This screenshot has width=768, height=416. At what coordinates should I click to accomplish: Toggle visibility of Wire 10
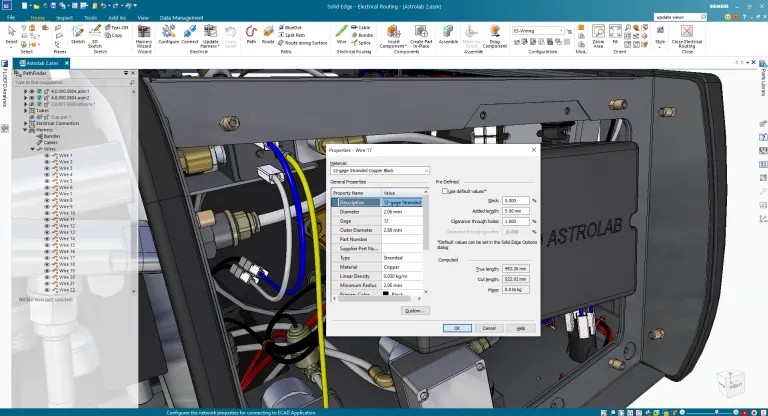[47, 213]
